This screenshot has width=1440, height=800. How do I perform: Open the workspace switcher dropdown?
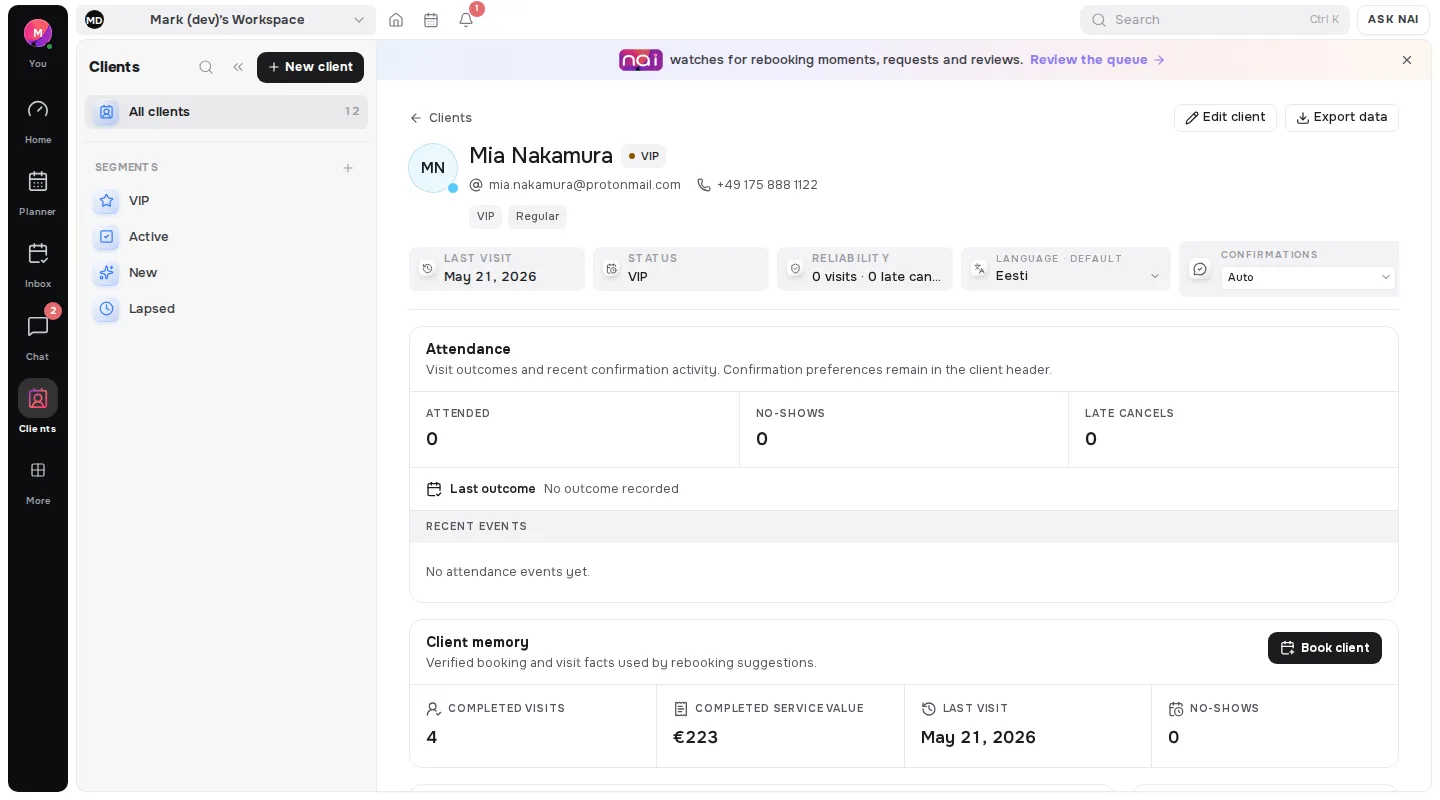pos(226,20)
